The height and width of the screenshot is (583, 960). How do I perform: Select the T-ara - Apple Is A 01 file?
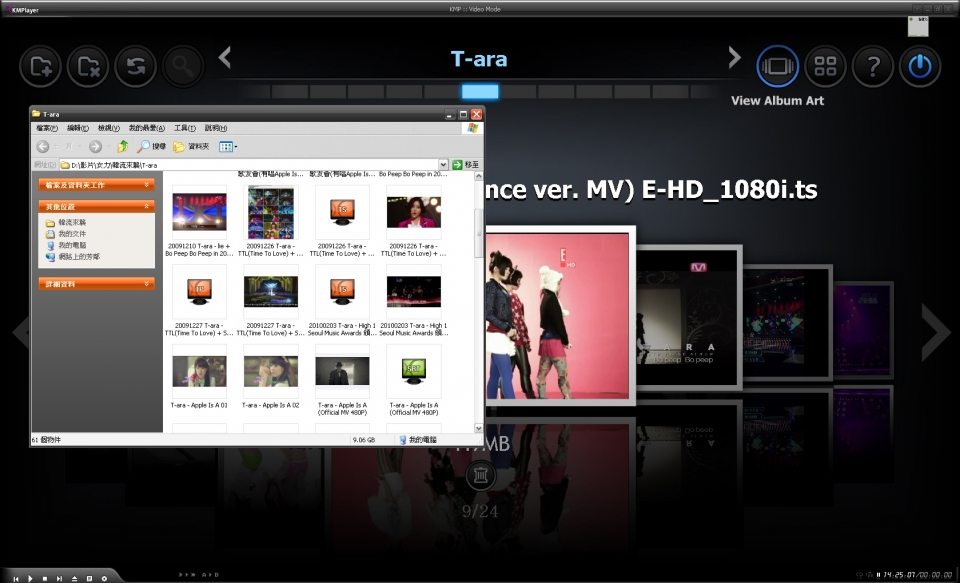199,371
